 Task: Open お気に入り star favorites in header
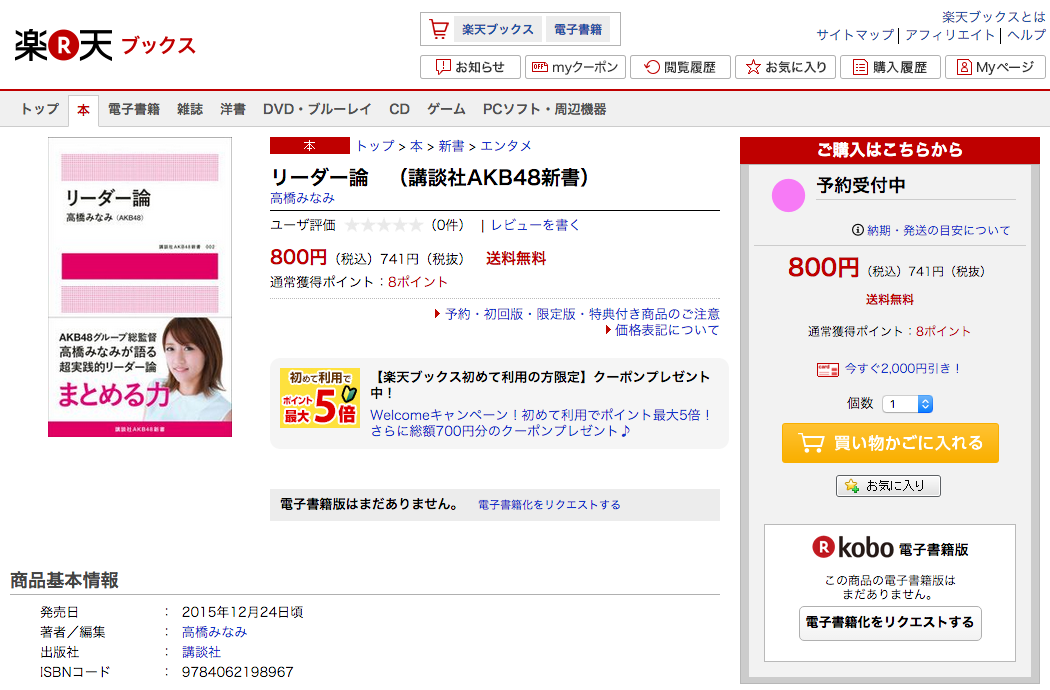[x=785, y=67]
